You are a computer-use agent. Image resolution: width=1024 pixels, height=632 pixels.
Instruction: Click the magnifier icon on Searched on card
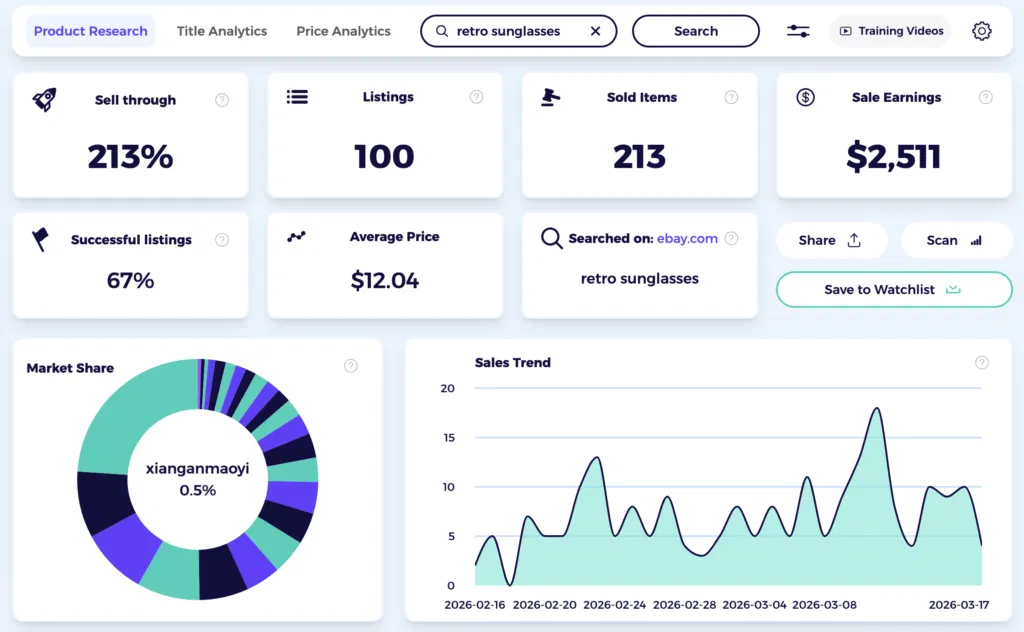(x=551, y=238)
